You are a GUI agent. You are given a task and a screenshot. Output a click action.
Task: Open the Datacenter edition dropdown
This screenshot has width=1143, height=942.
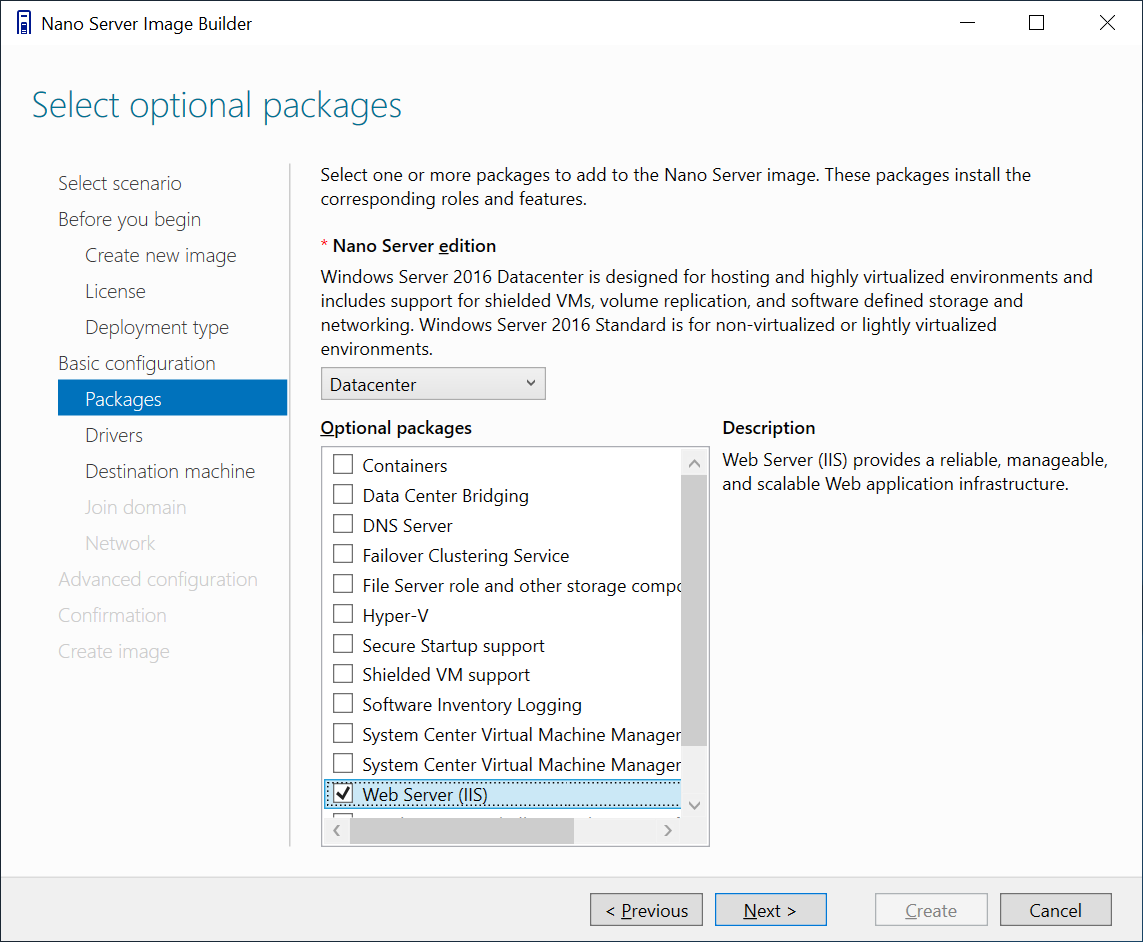[433, 384]
